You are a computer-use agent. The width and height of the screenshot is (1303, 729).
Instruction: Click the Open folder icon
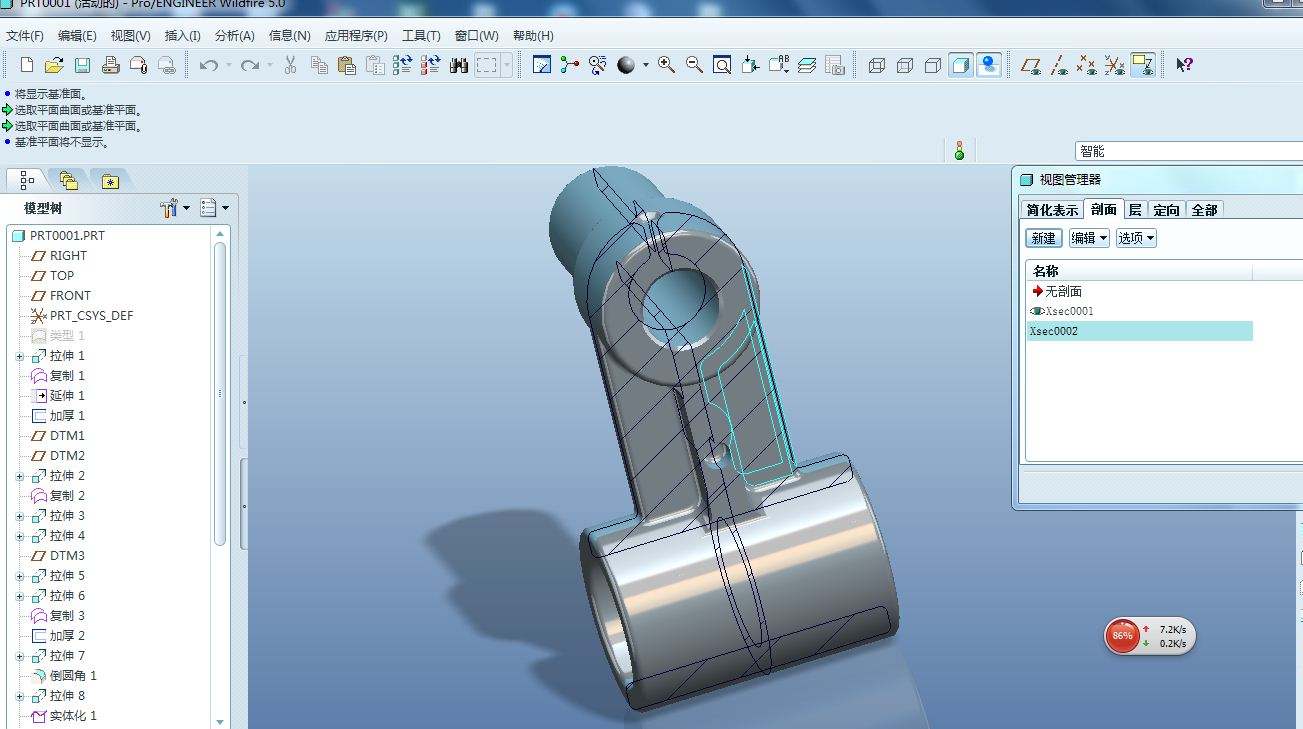coord(54,66)
